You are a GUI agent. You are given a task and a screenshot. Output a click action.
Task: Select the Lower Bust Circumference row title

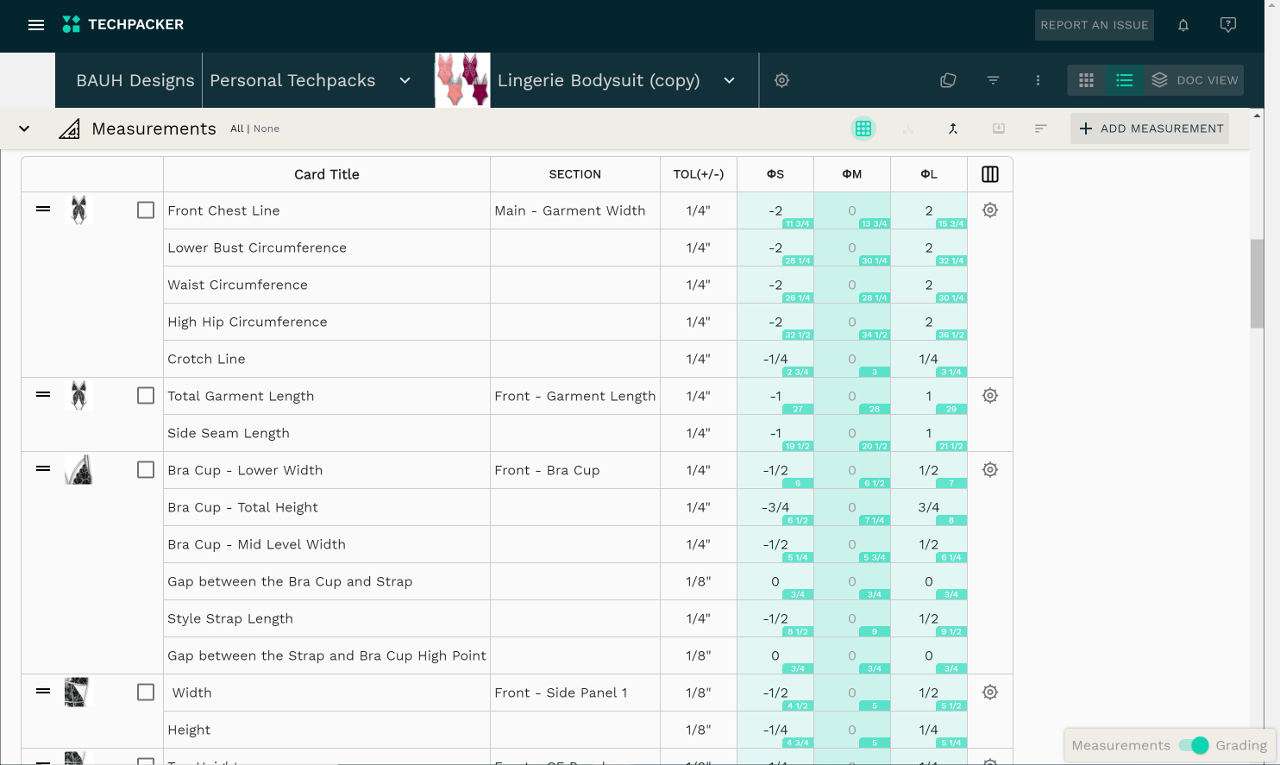[257, 248]
